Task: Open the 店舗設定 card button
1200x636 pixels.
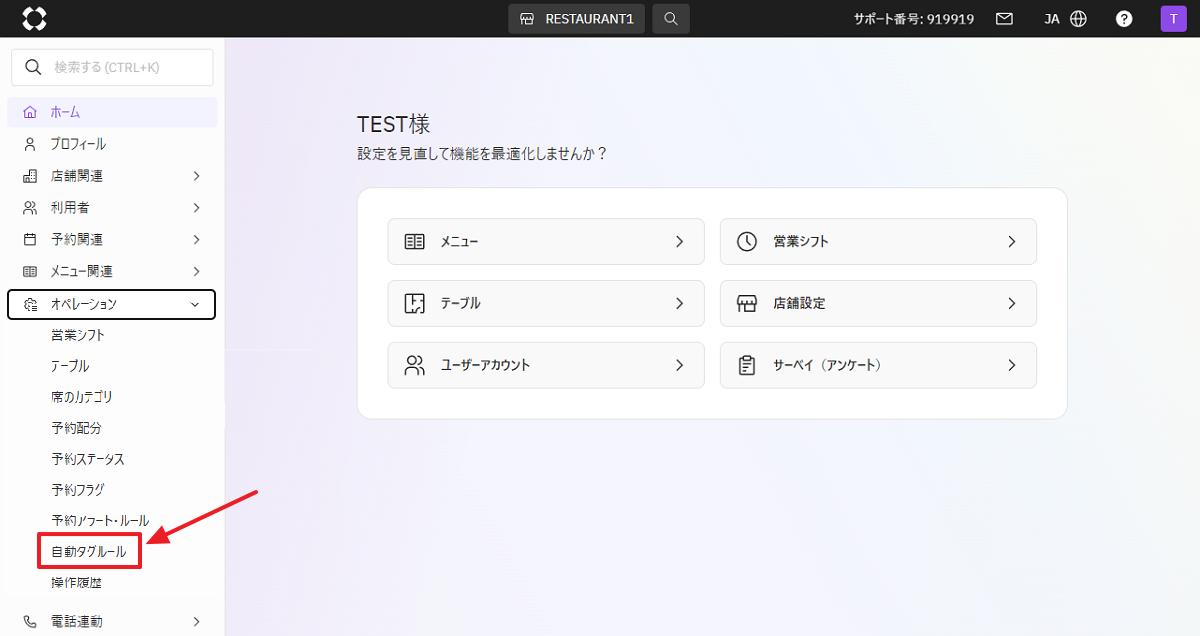Action: click(878, 303)
